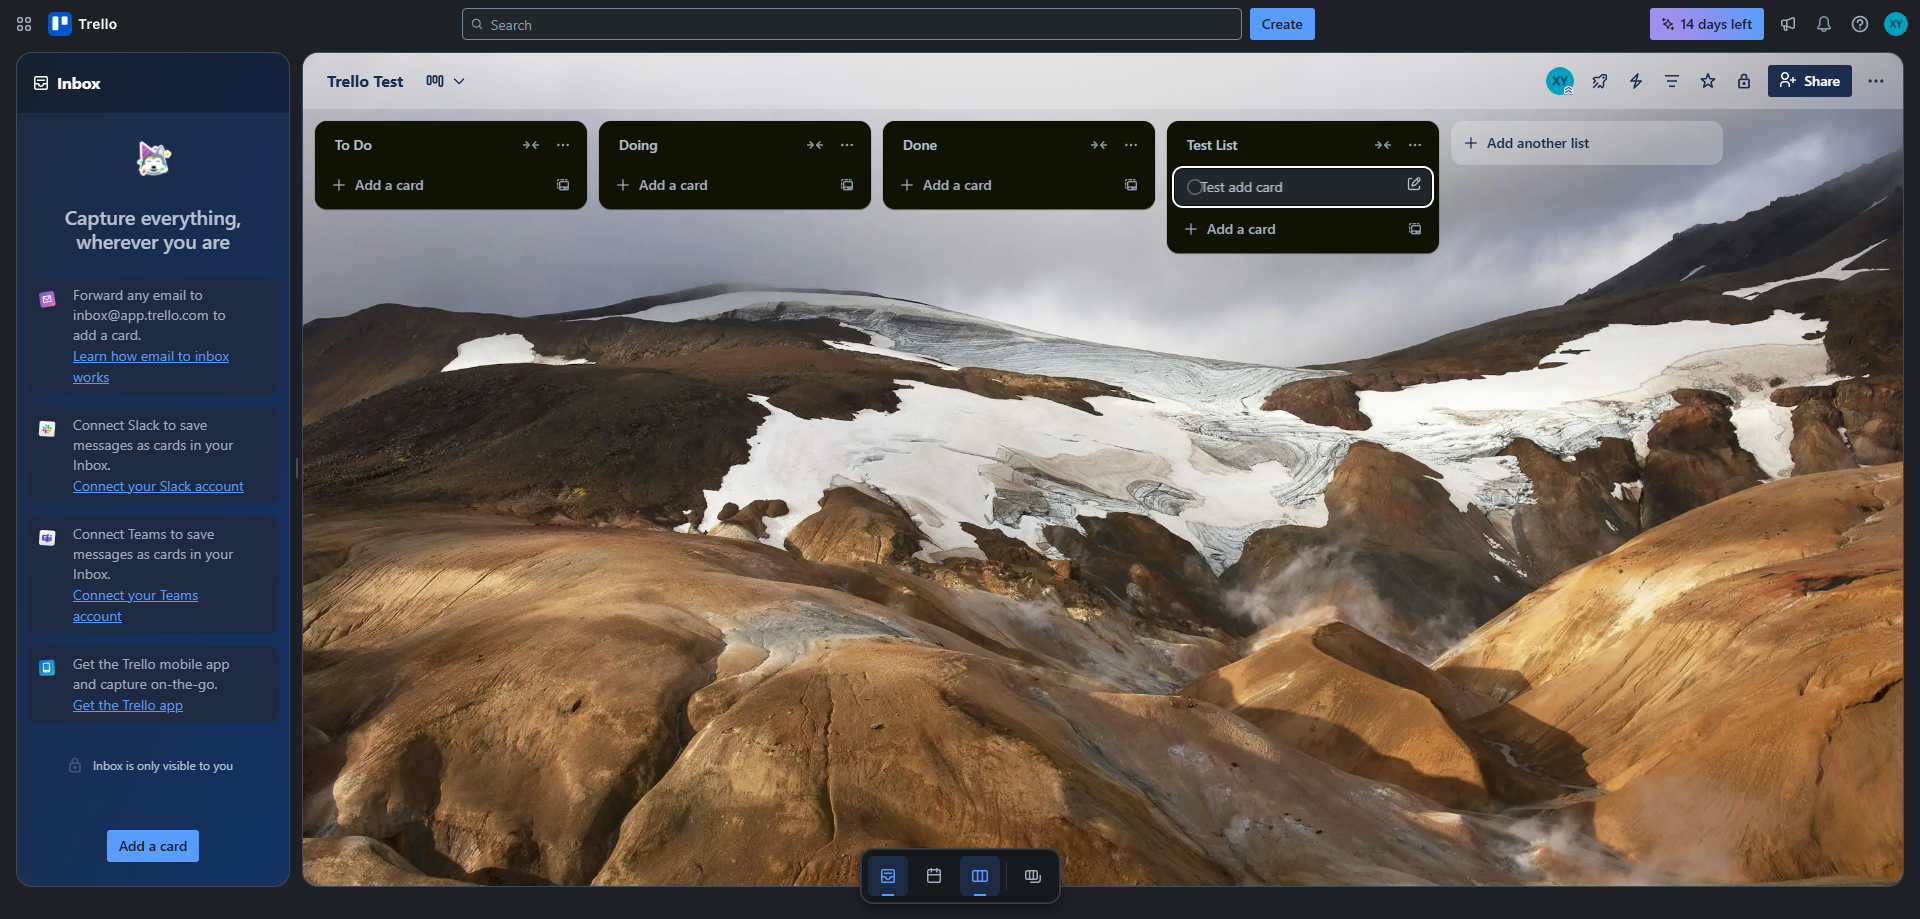Toggle the Inbox panel in bottom bar
1920x919 pixels.
[888, 876]
